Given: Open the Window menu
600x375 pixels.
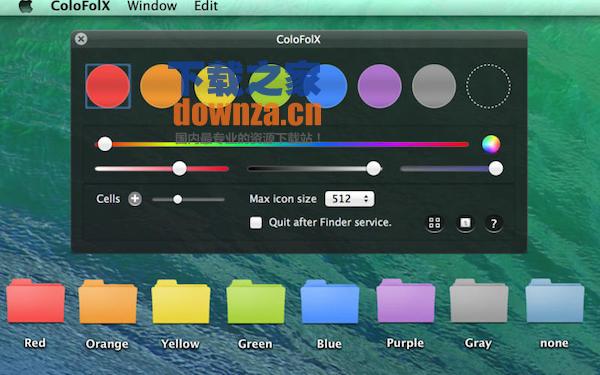Looking at the screenshot, I should point(152,6).
